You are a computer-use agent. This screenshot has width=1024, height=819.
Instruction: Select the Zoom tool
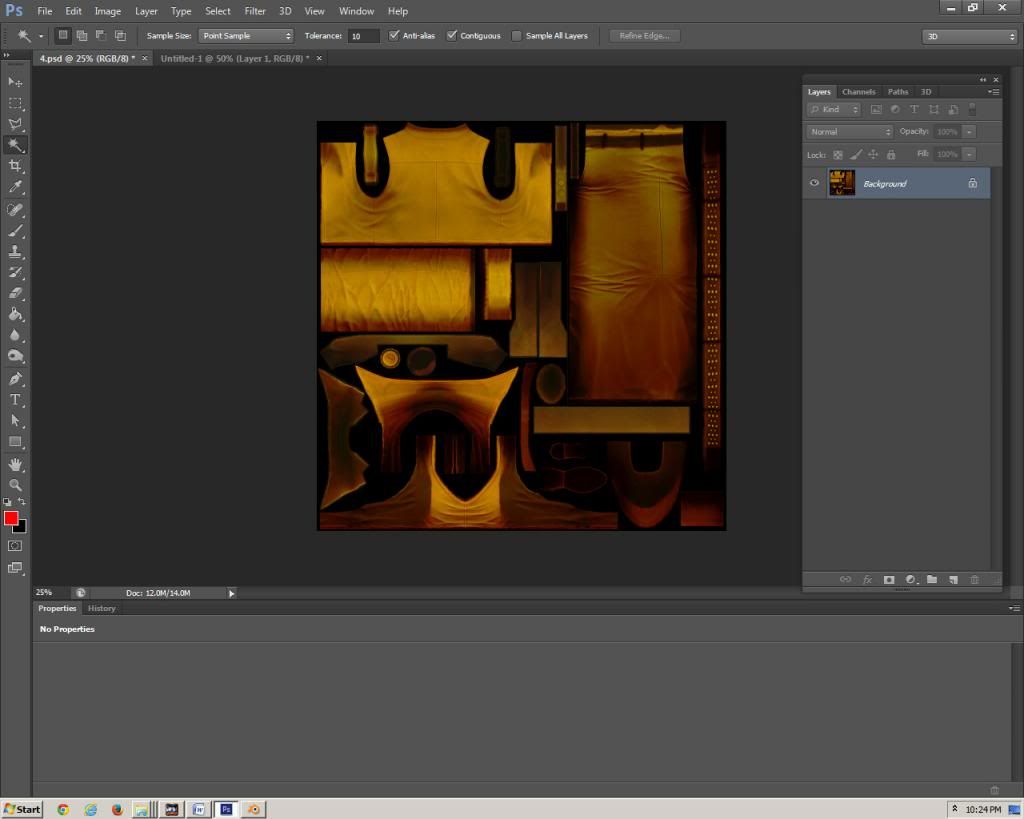[15, 485]
